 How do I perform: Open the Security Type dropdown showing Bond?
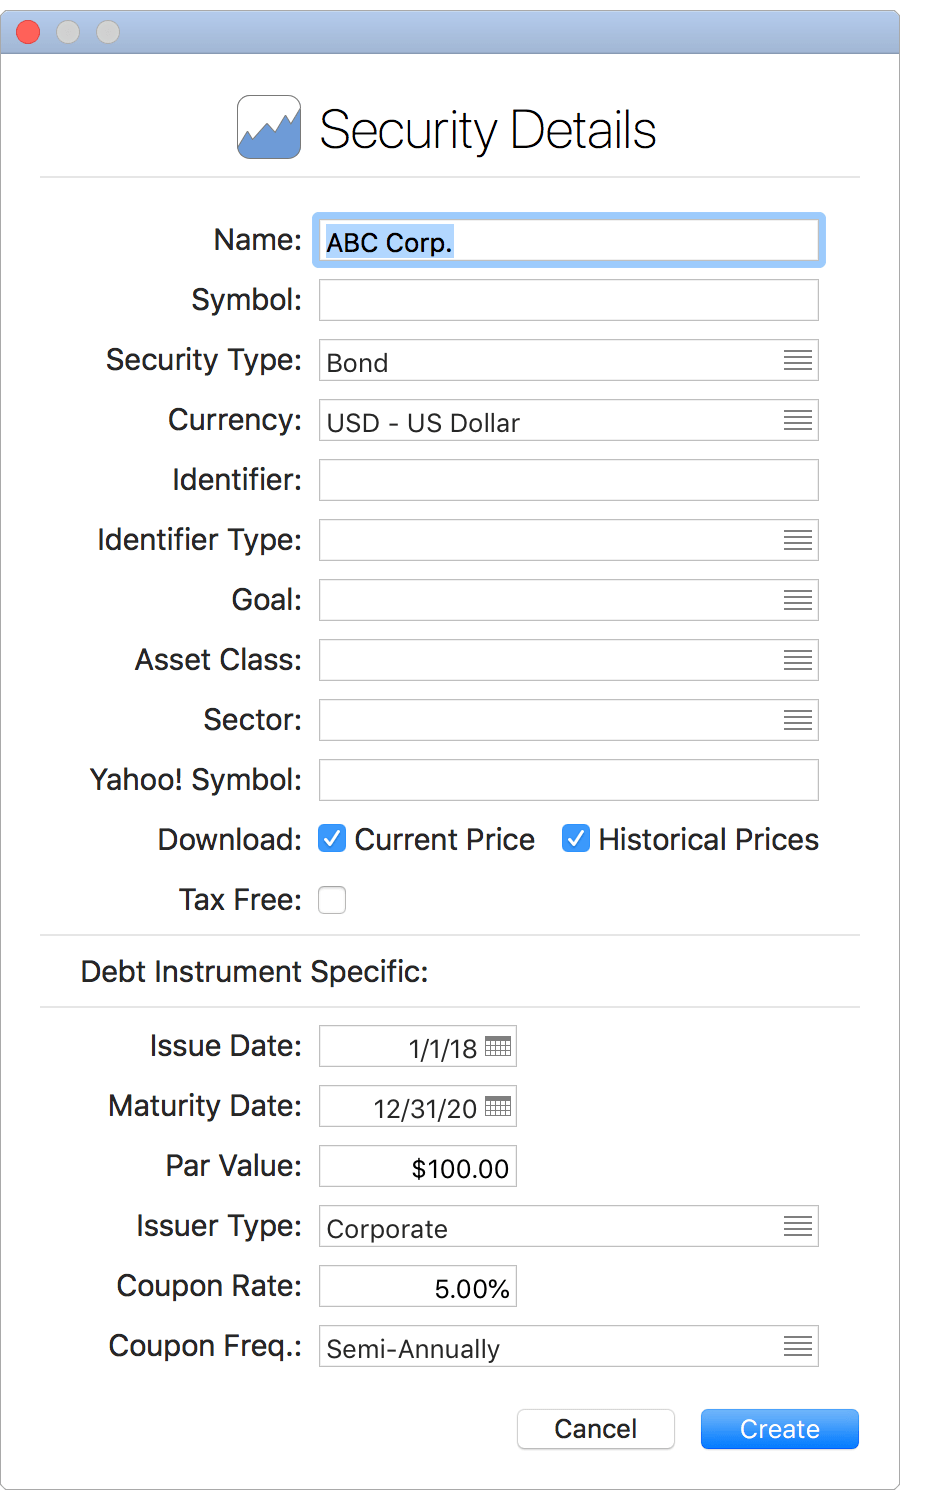(797, 360)
